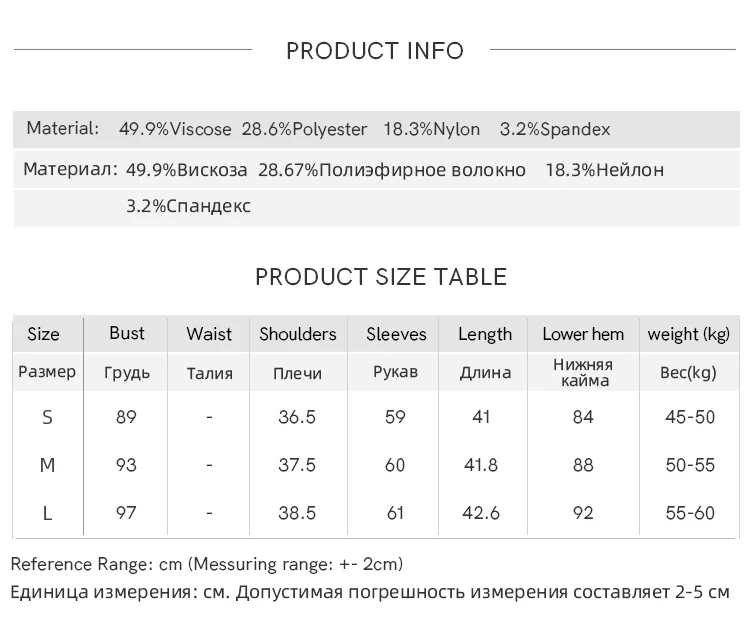Select the S size row label
Viewport: 750px width, 629px height.
(47, 417)
